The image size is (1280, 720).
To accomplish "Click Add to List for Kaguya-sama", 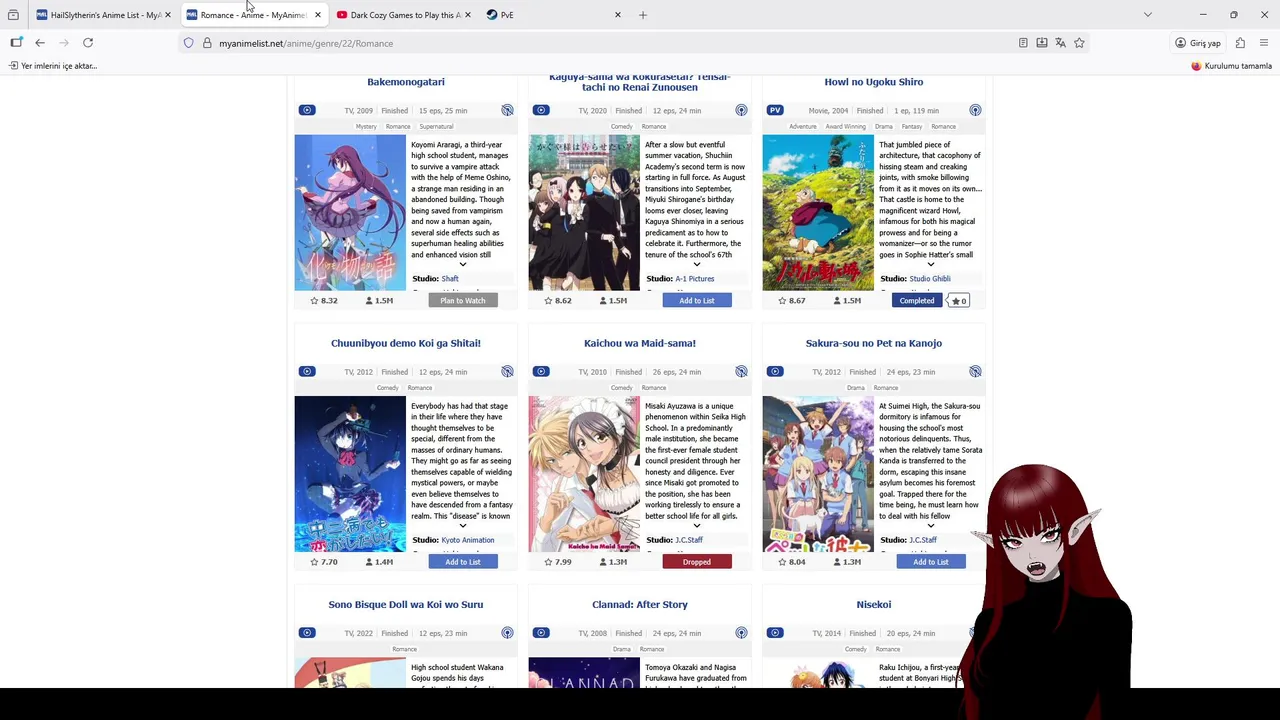I will tap(697, 300).
